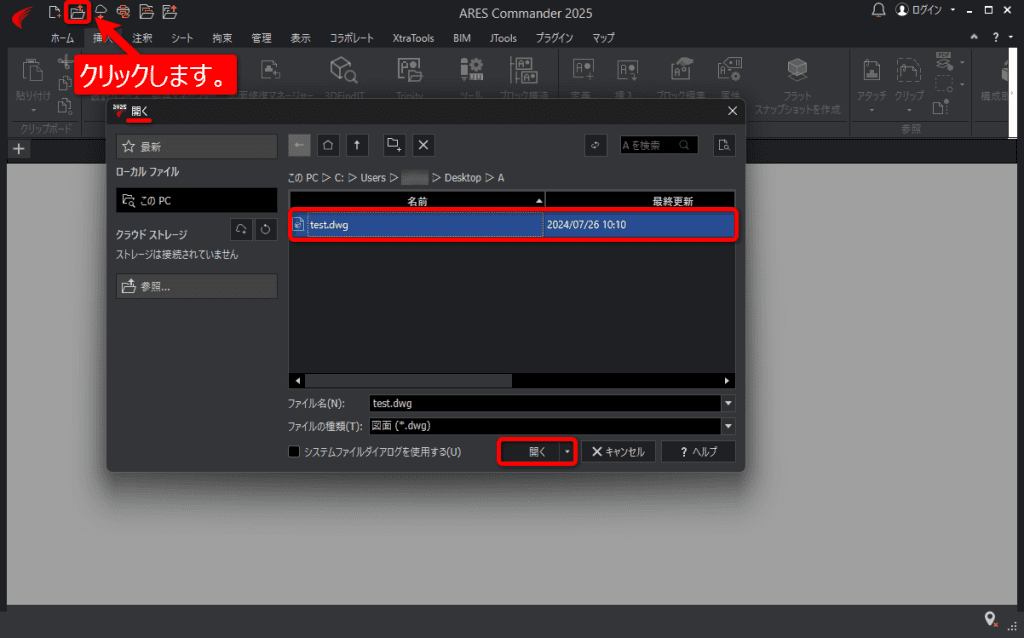The image size is (1024, 638).
Task: Click the キャンセル button
Action: pyautogui.click(x=618, y=451)
